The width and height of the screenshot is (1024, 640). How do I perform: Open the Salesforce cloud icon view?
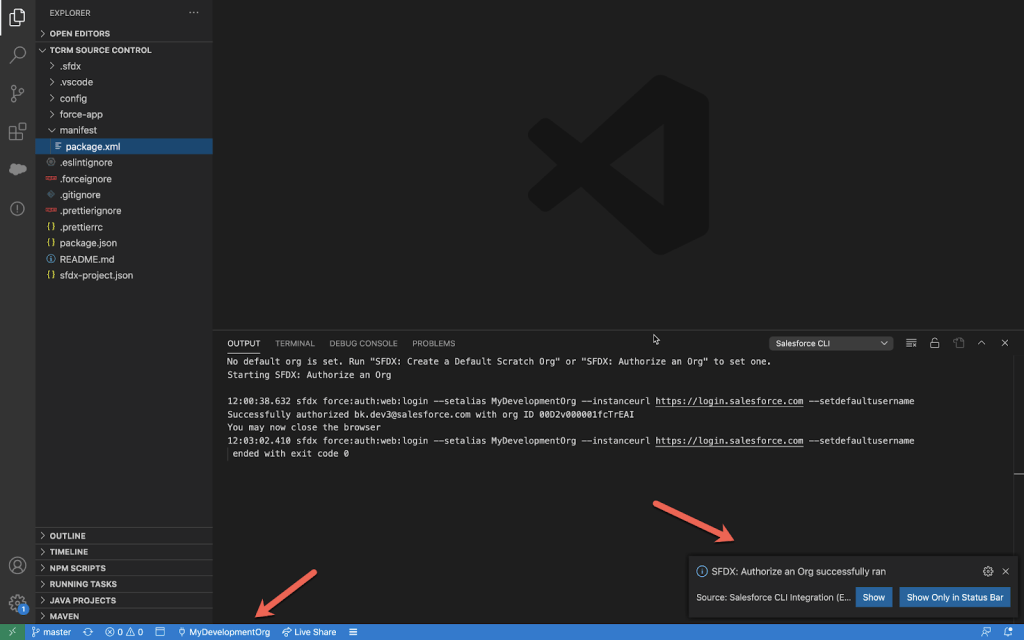(x=17, y=170)
